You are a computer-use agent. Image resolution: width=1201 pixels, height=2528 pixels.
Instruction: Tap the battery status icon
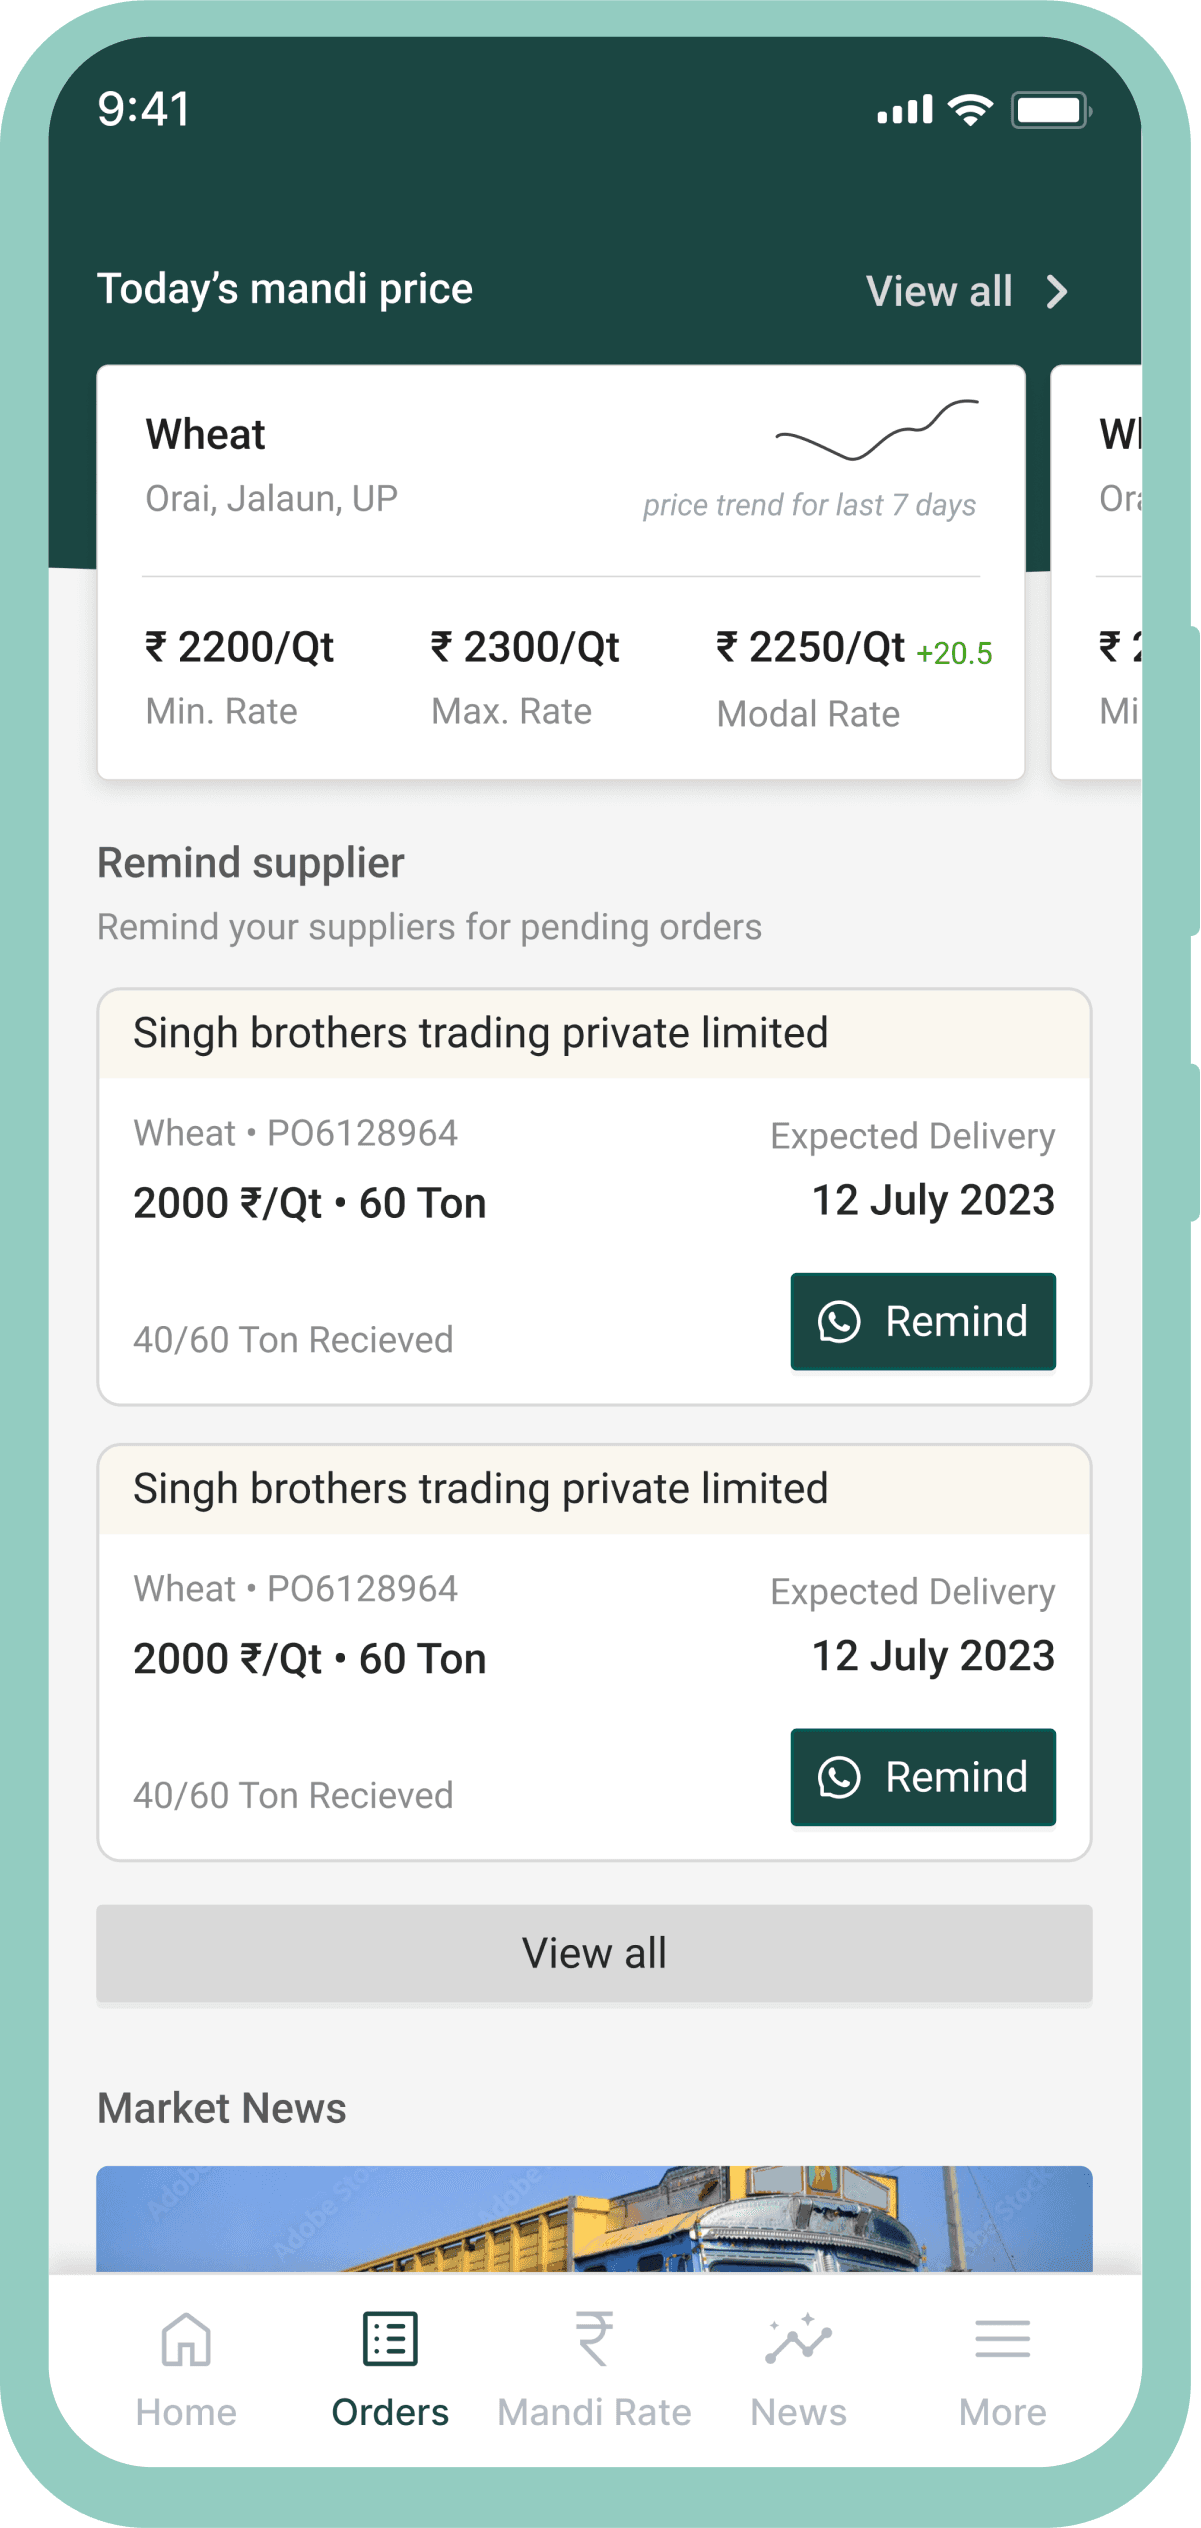1051,110
